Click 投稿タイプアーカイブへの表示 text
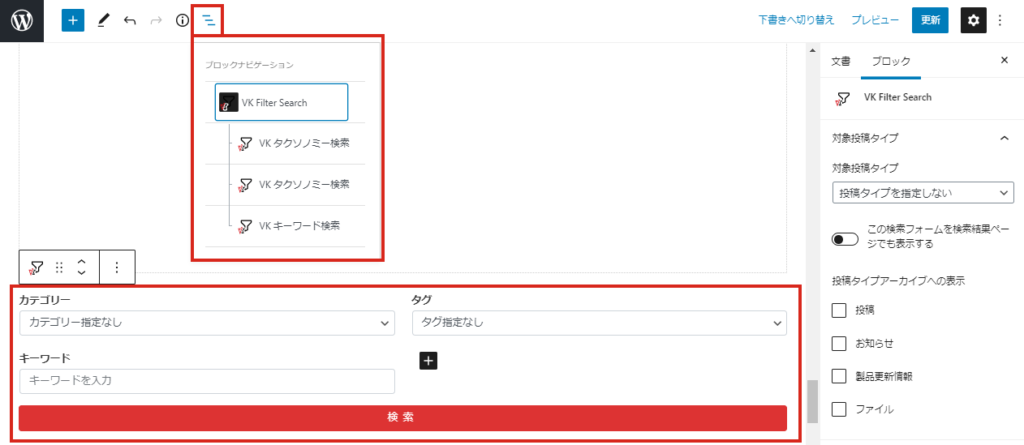 (899, 281)
